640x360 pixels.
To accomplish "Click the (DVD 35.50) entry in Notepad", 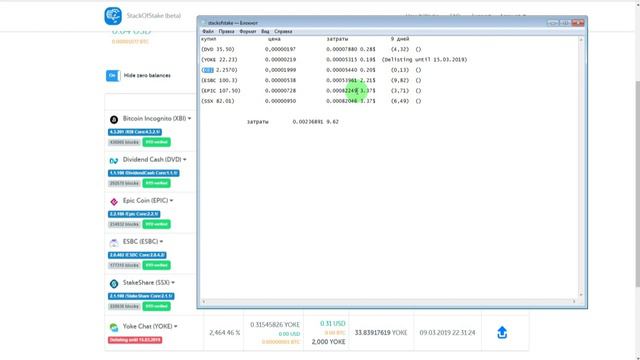I will tap(218, 49).
